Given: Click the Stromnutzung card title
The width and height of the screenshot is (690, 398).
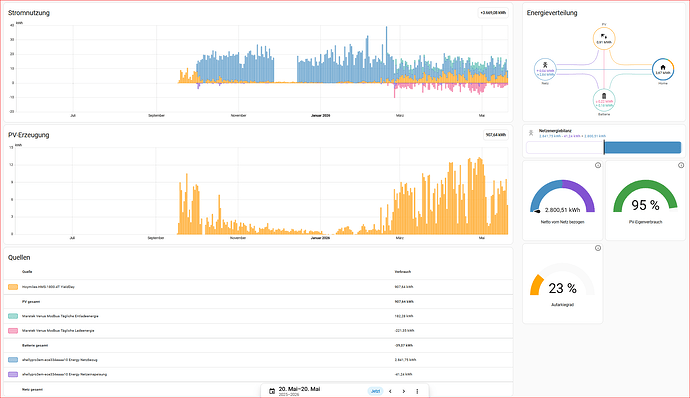Looking at the screenshot, I should pos(29,13).
